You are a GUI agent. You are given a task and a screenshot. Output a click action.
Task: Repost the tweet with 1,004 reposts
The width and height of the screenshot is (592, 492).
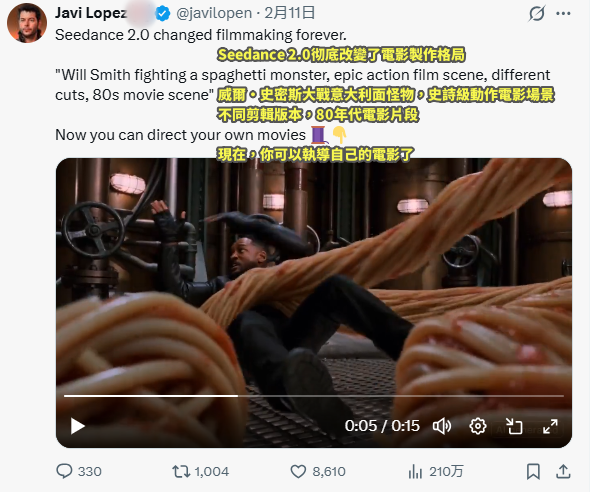point(200,471)
